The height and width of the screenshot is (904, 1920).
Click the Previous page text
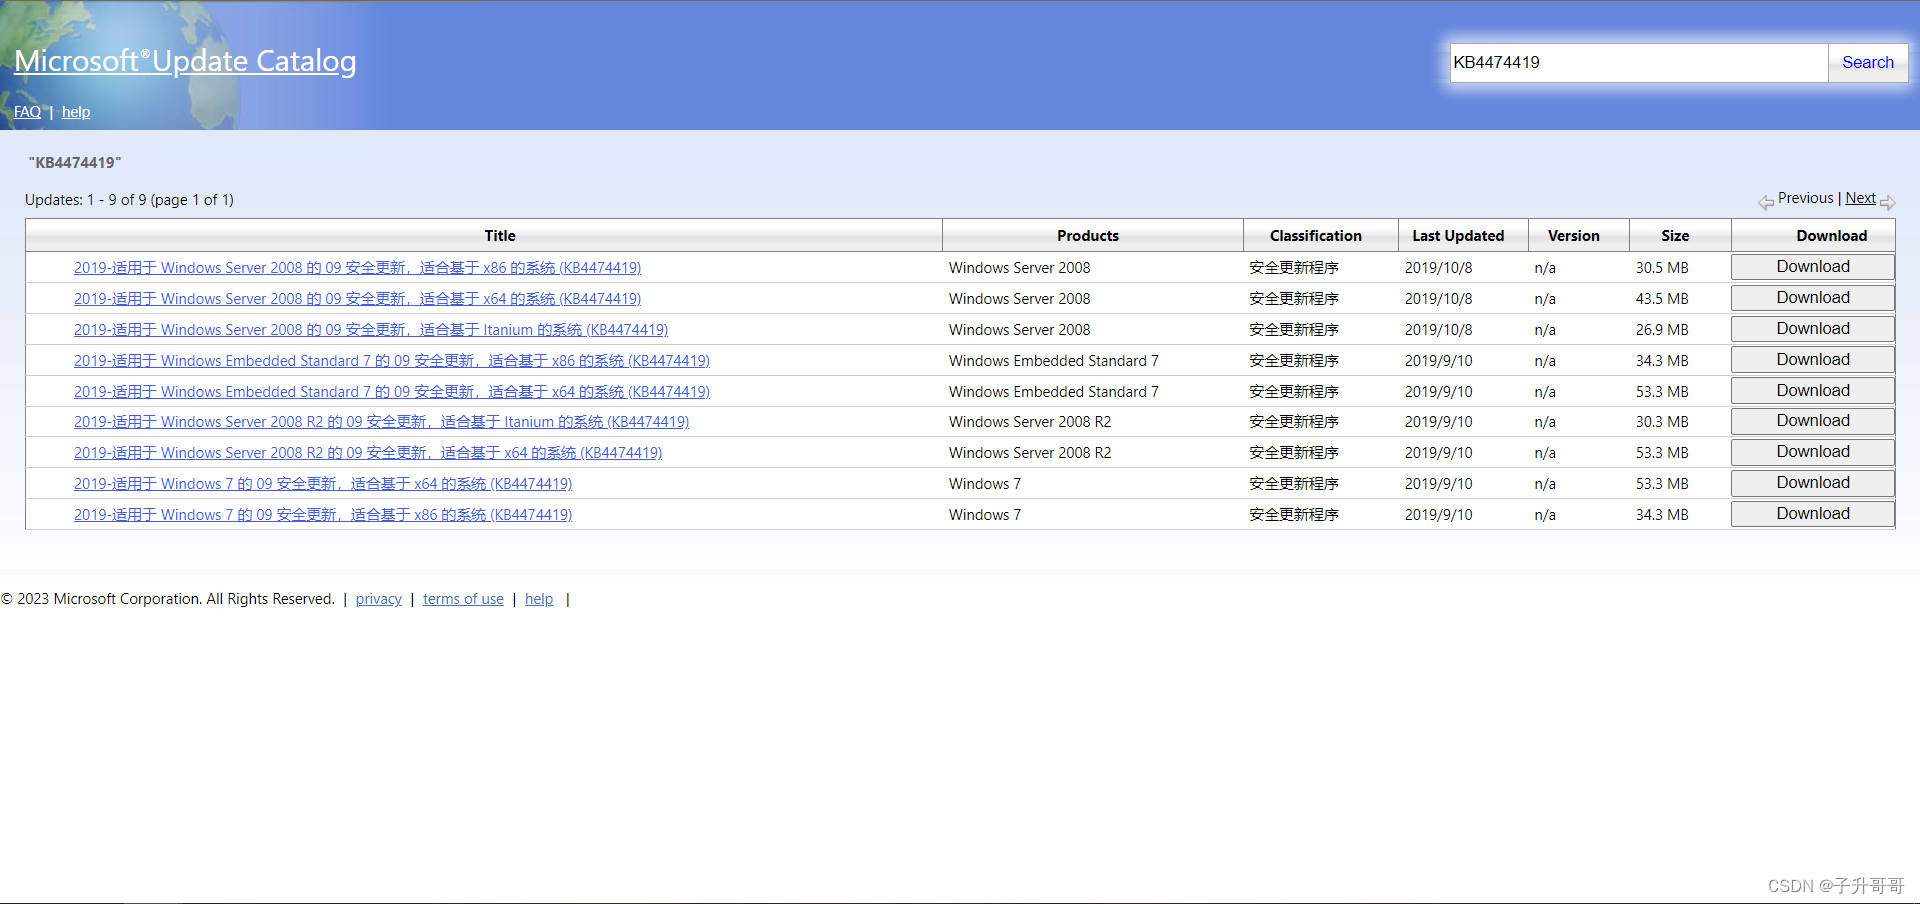[1805, 198]
